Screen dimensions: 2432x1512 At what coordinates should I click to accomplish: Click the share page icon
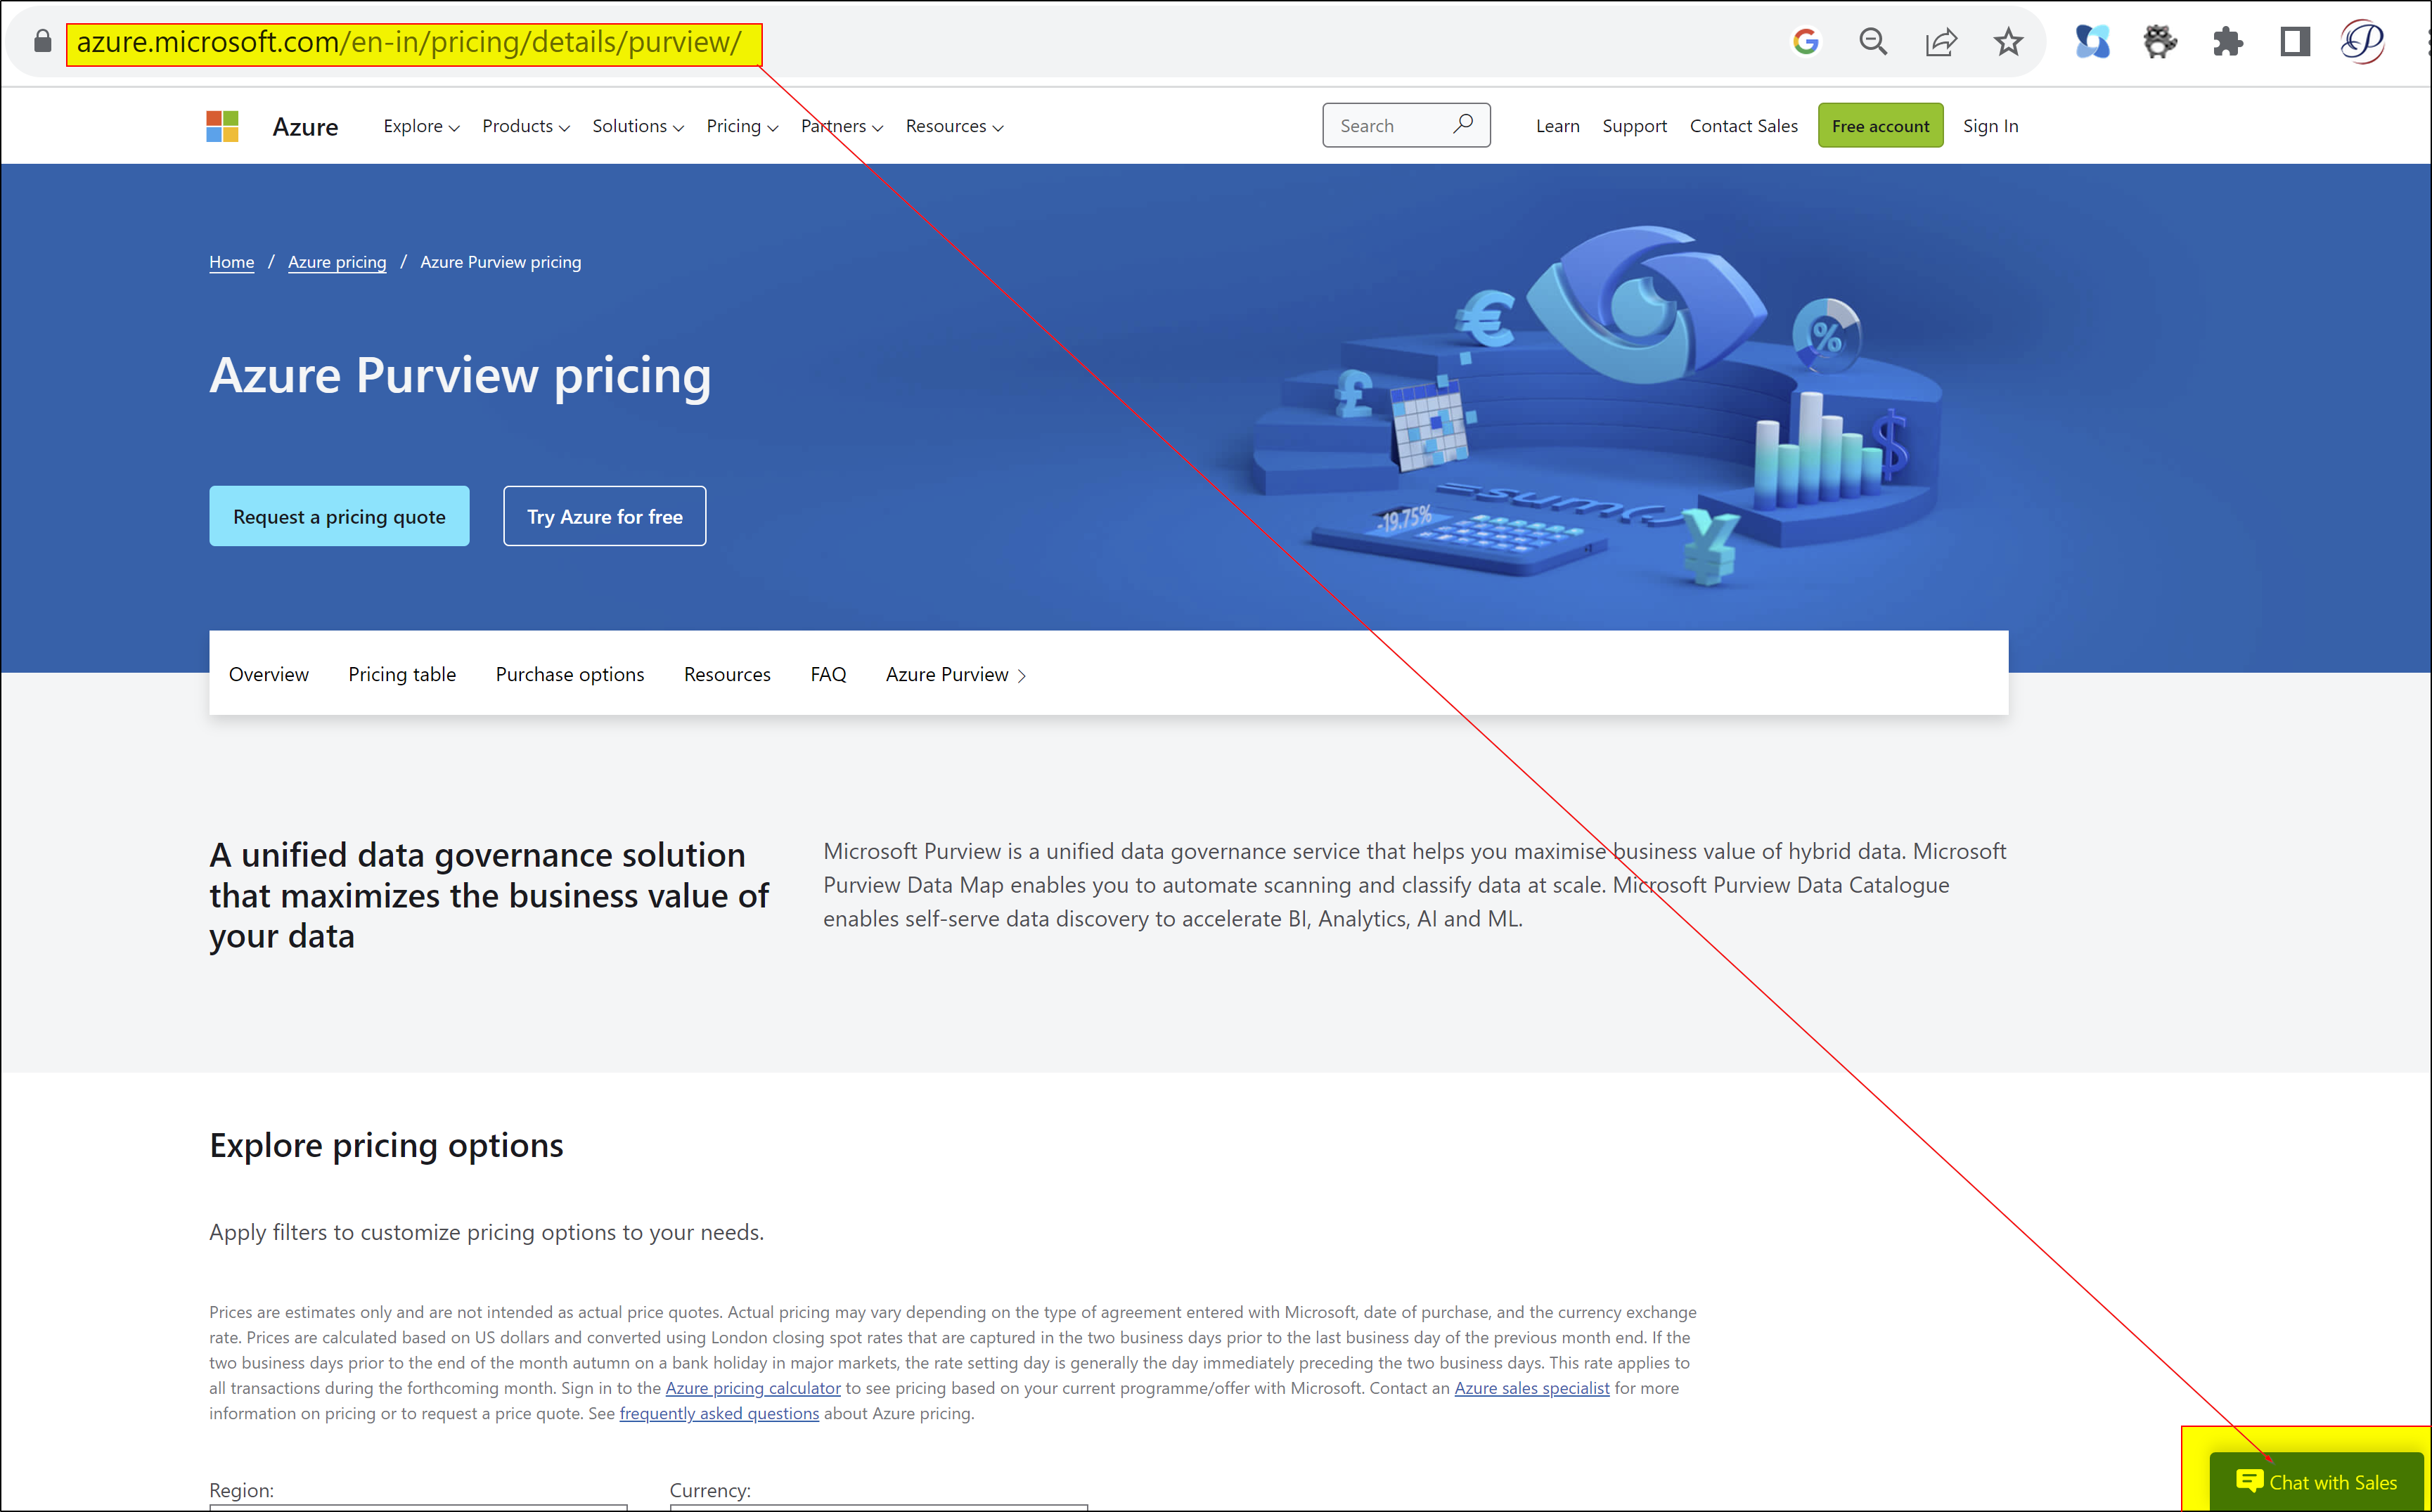click(1941, 42)
